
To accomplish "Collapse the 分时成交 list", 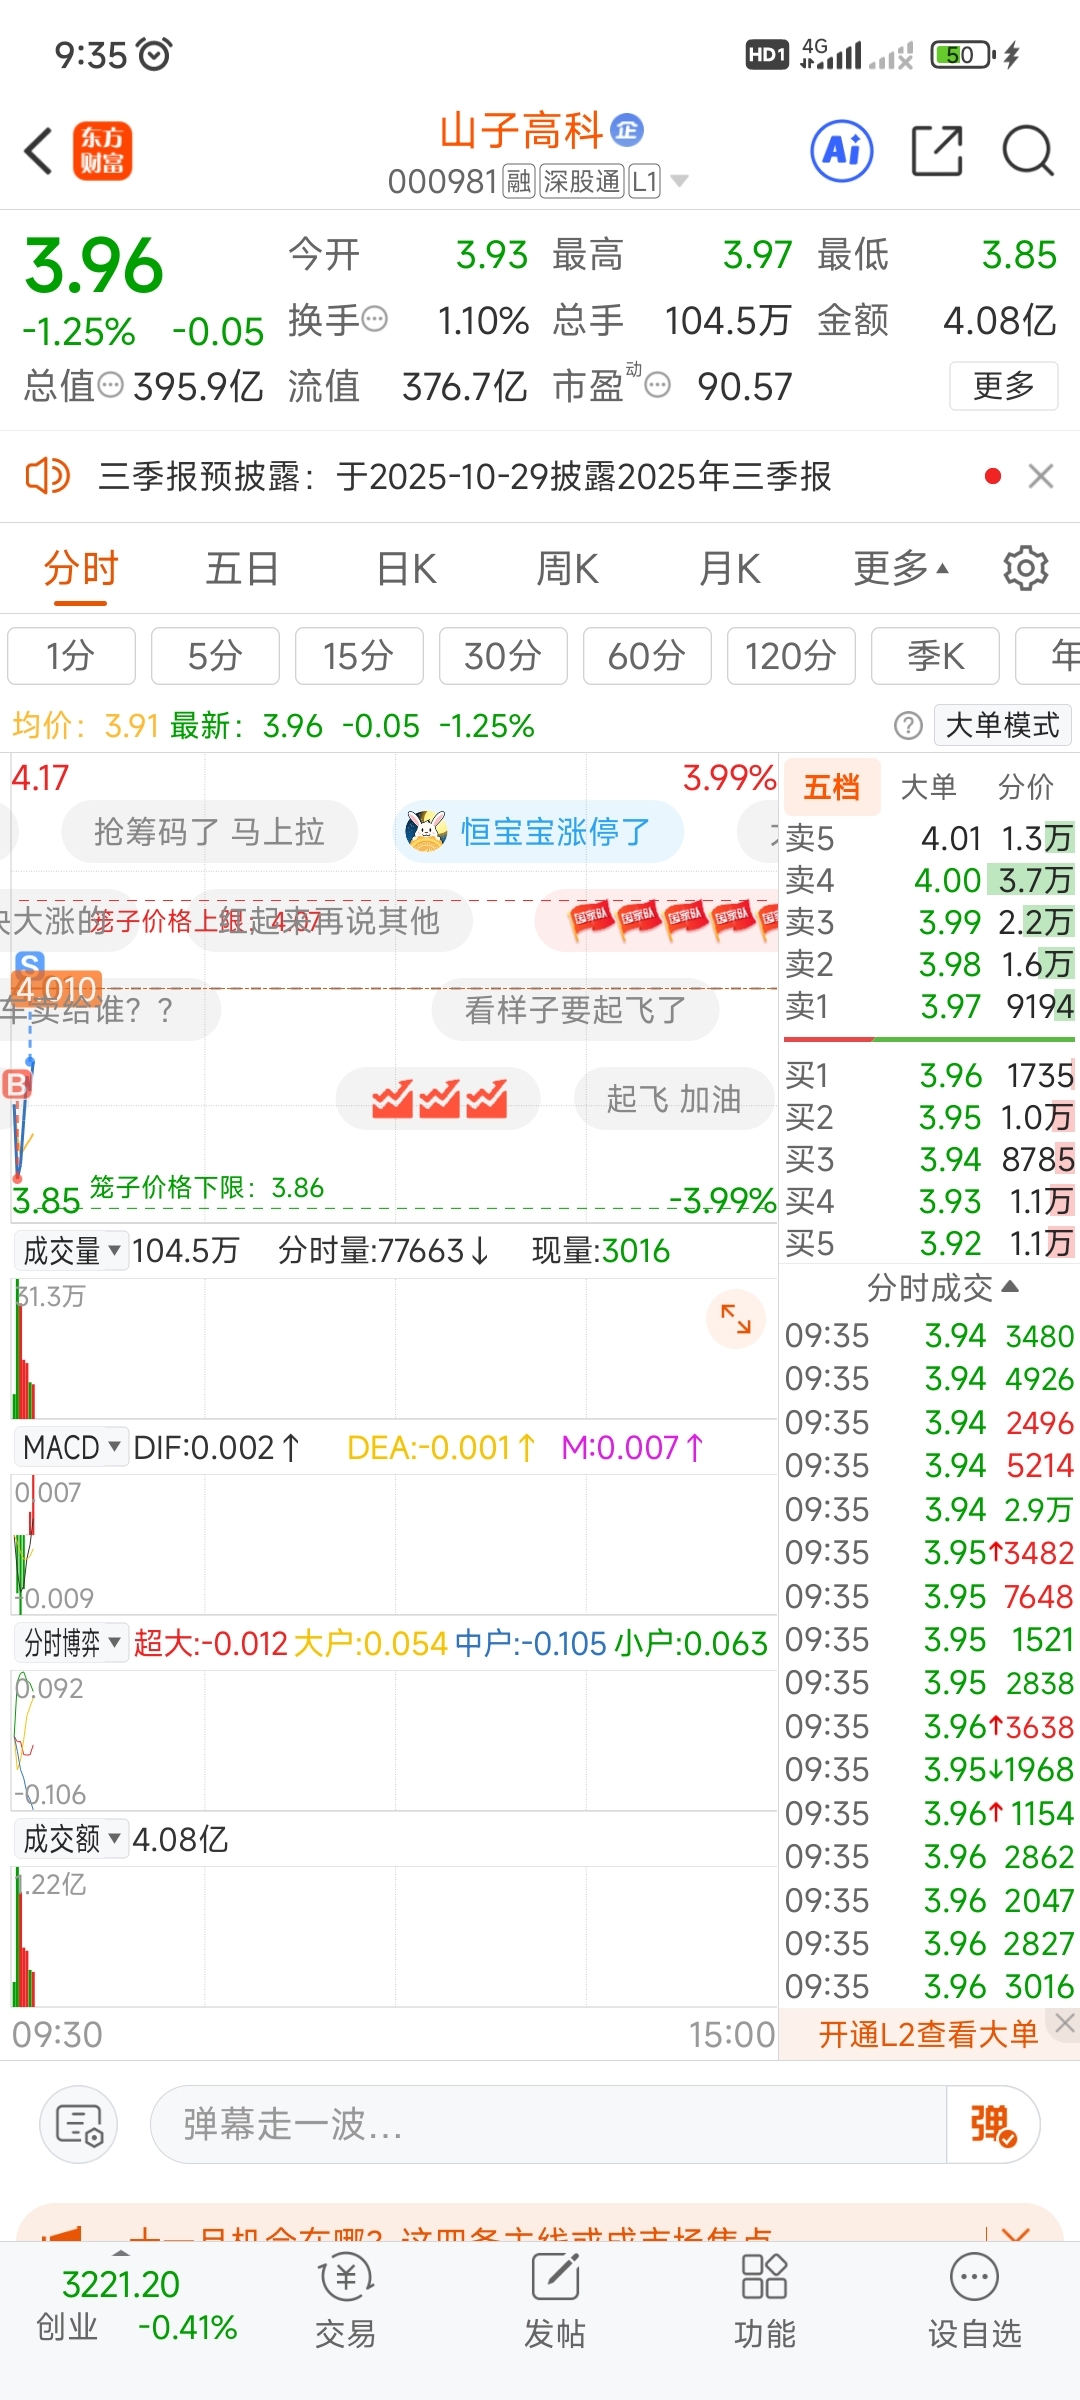I will 942,1287.
